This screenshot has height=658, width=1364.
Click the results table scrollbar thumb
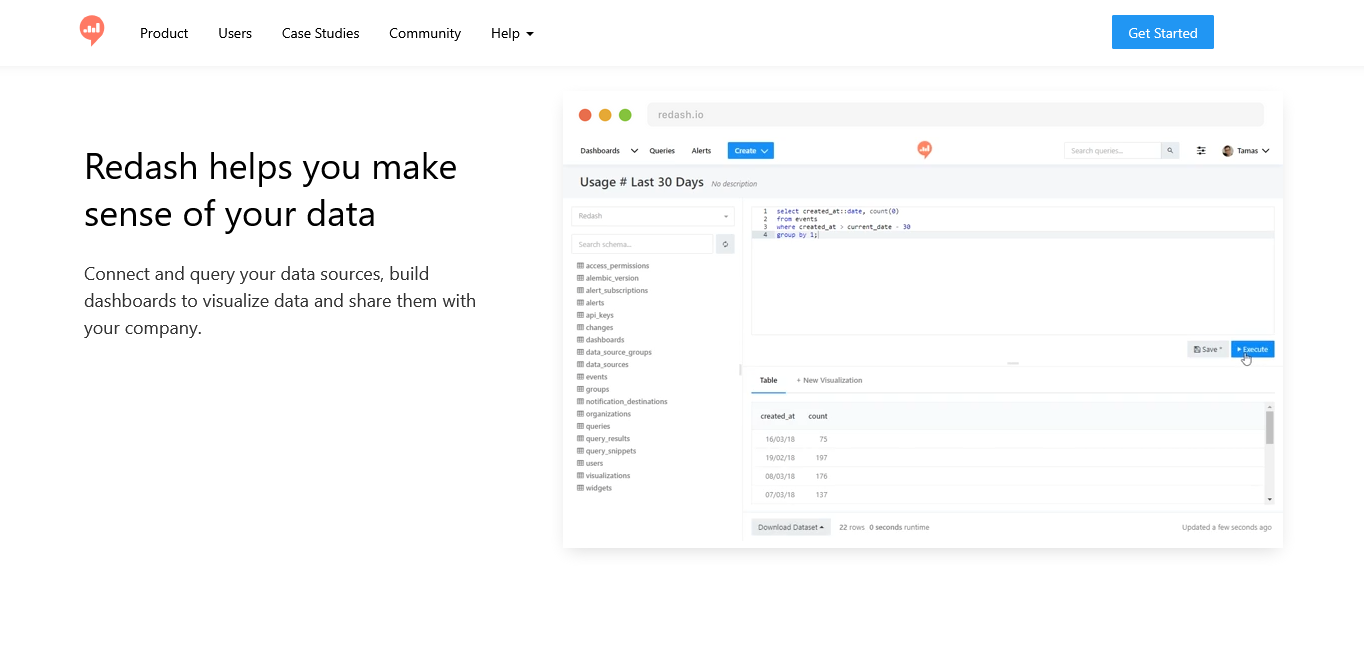1270,427
